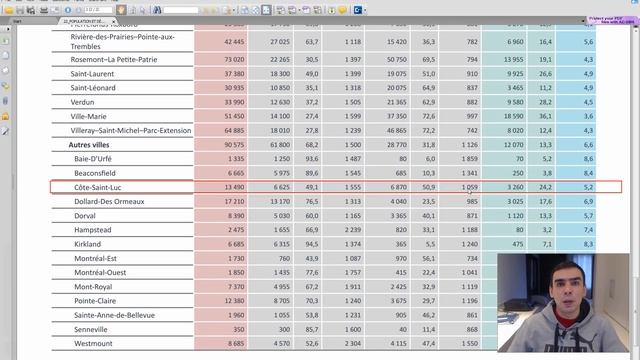
Task: Click the blue icon at toolbar end
Action: (358, 10)
